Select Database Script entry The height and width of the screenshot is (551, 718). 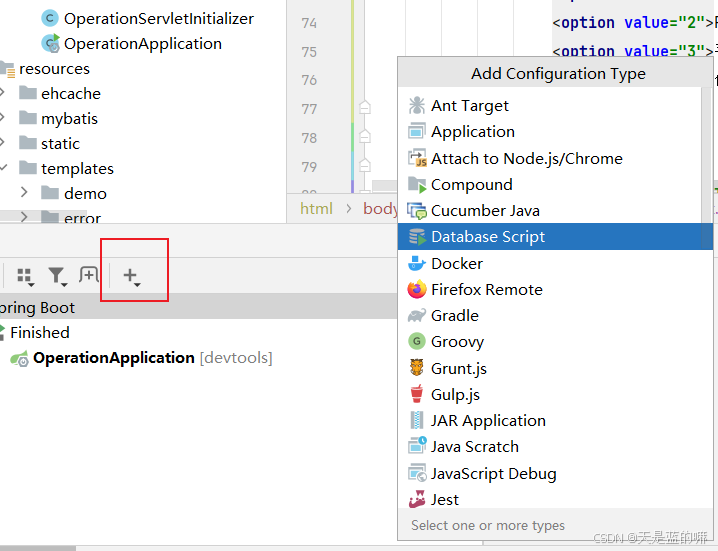[555, 237]
